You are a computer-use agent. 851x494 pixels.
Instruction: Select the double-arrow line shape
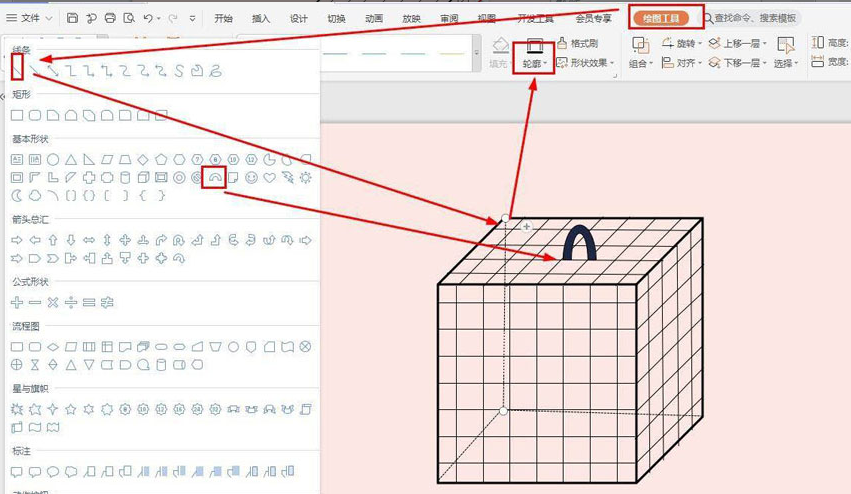[53, 71]
